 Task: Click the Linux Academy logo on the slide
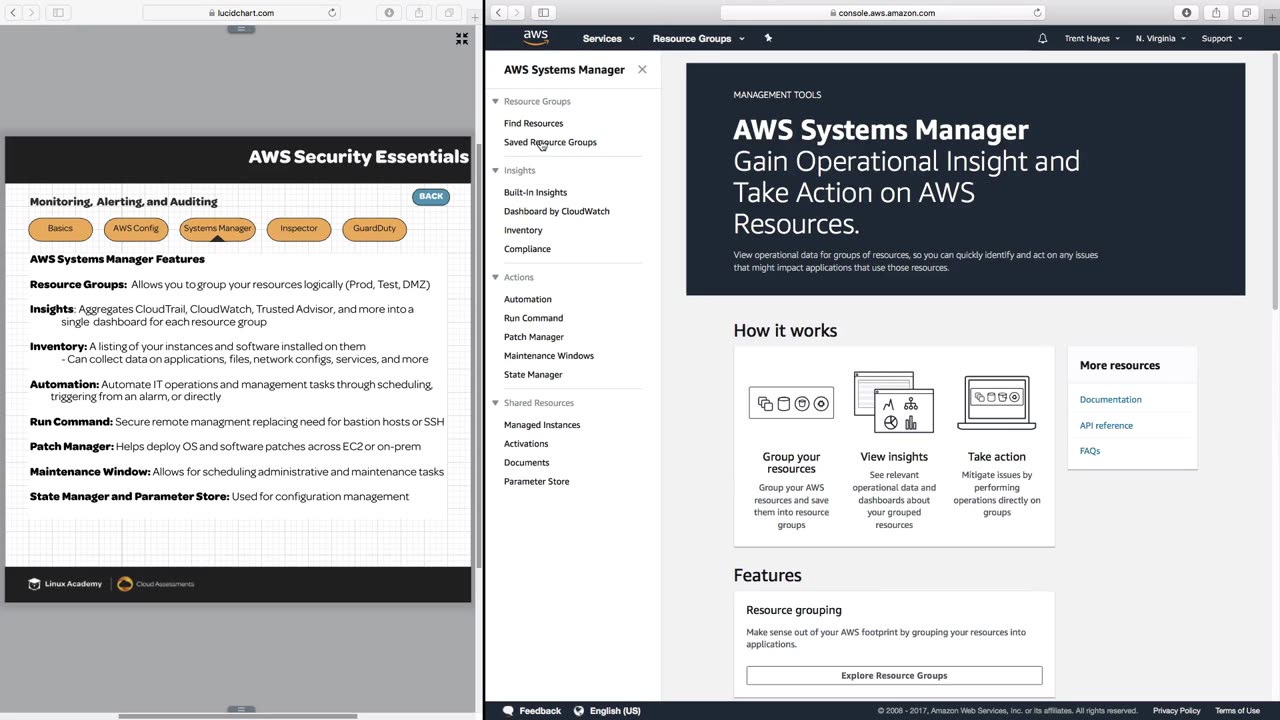(x=65, y=584)
